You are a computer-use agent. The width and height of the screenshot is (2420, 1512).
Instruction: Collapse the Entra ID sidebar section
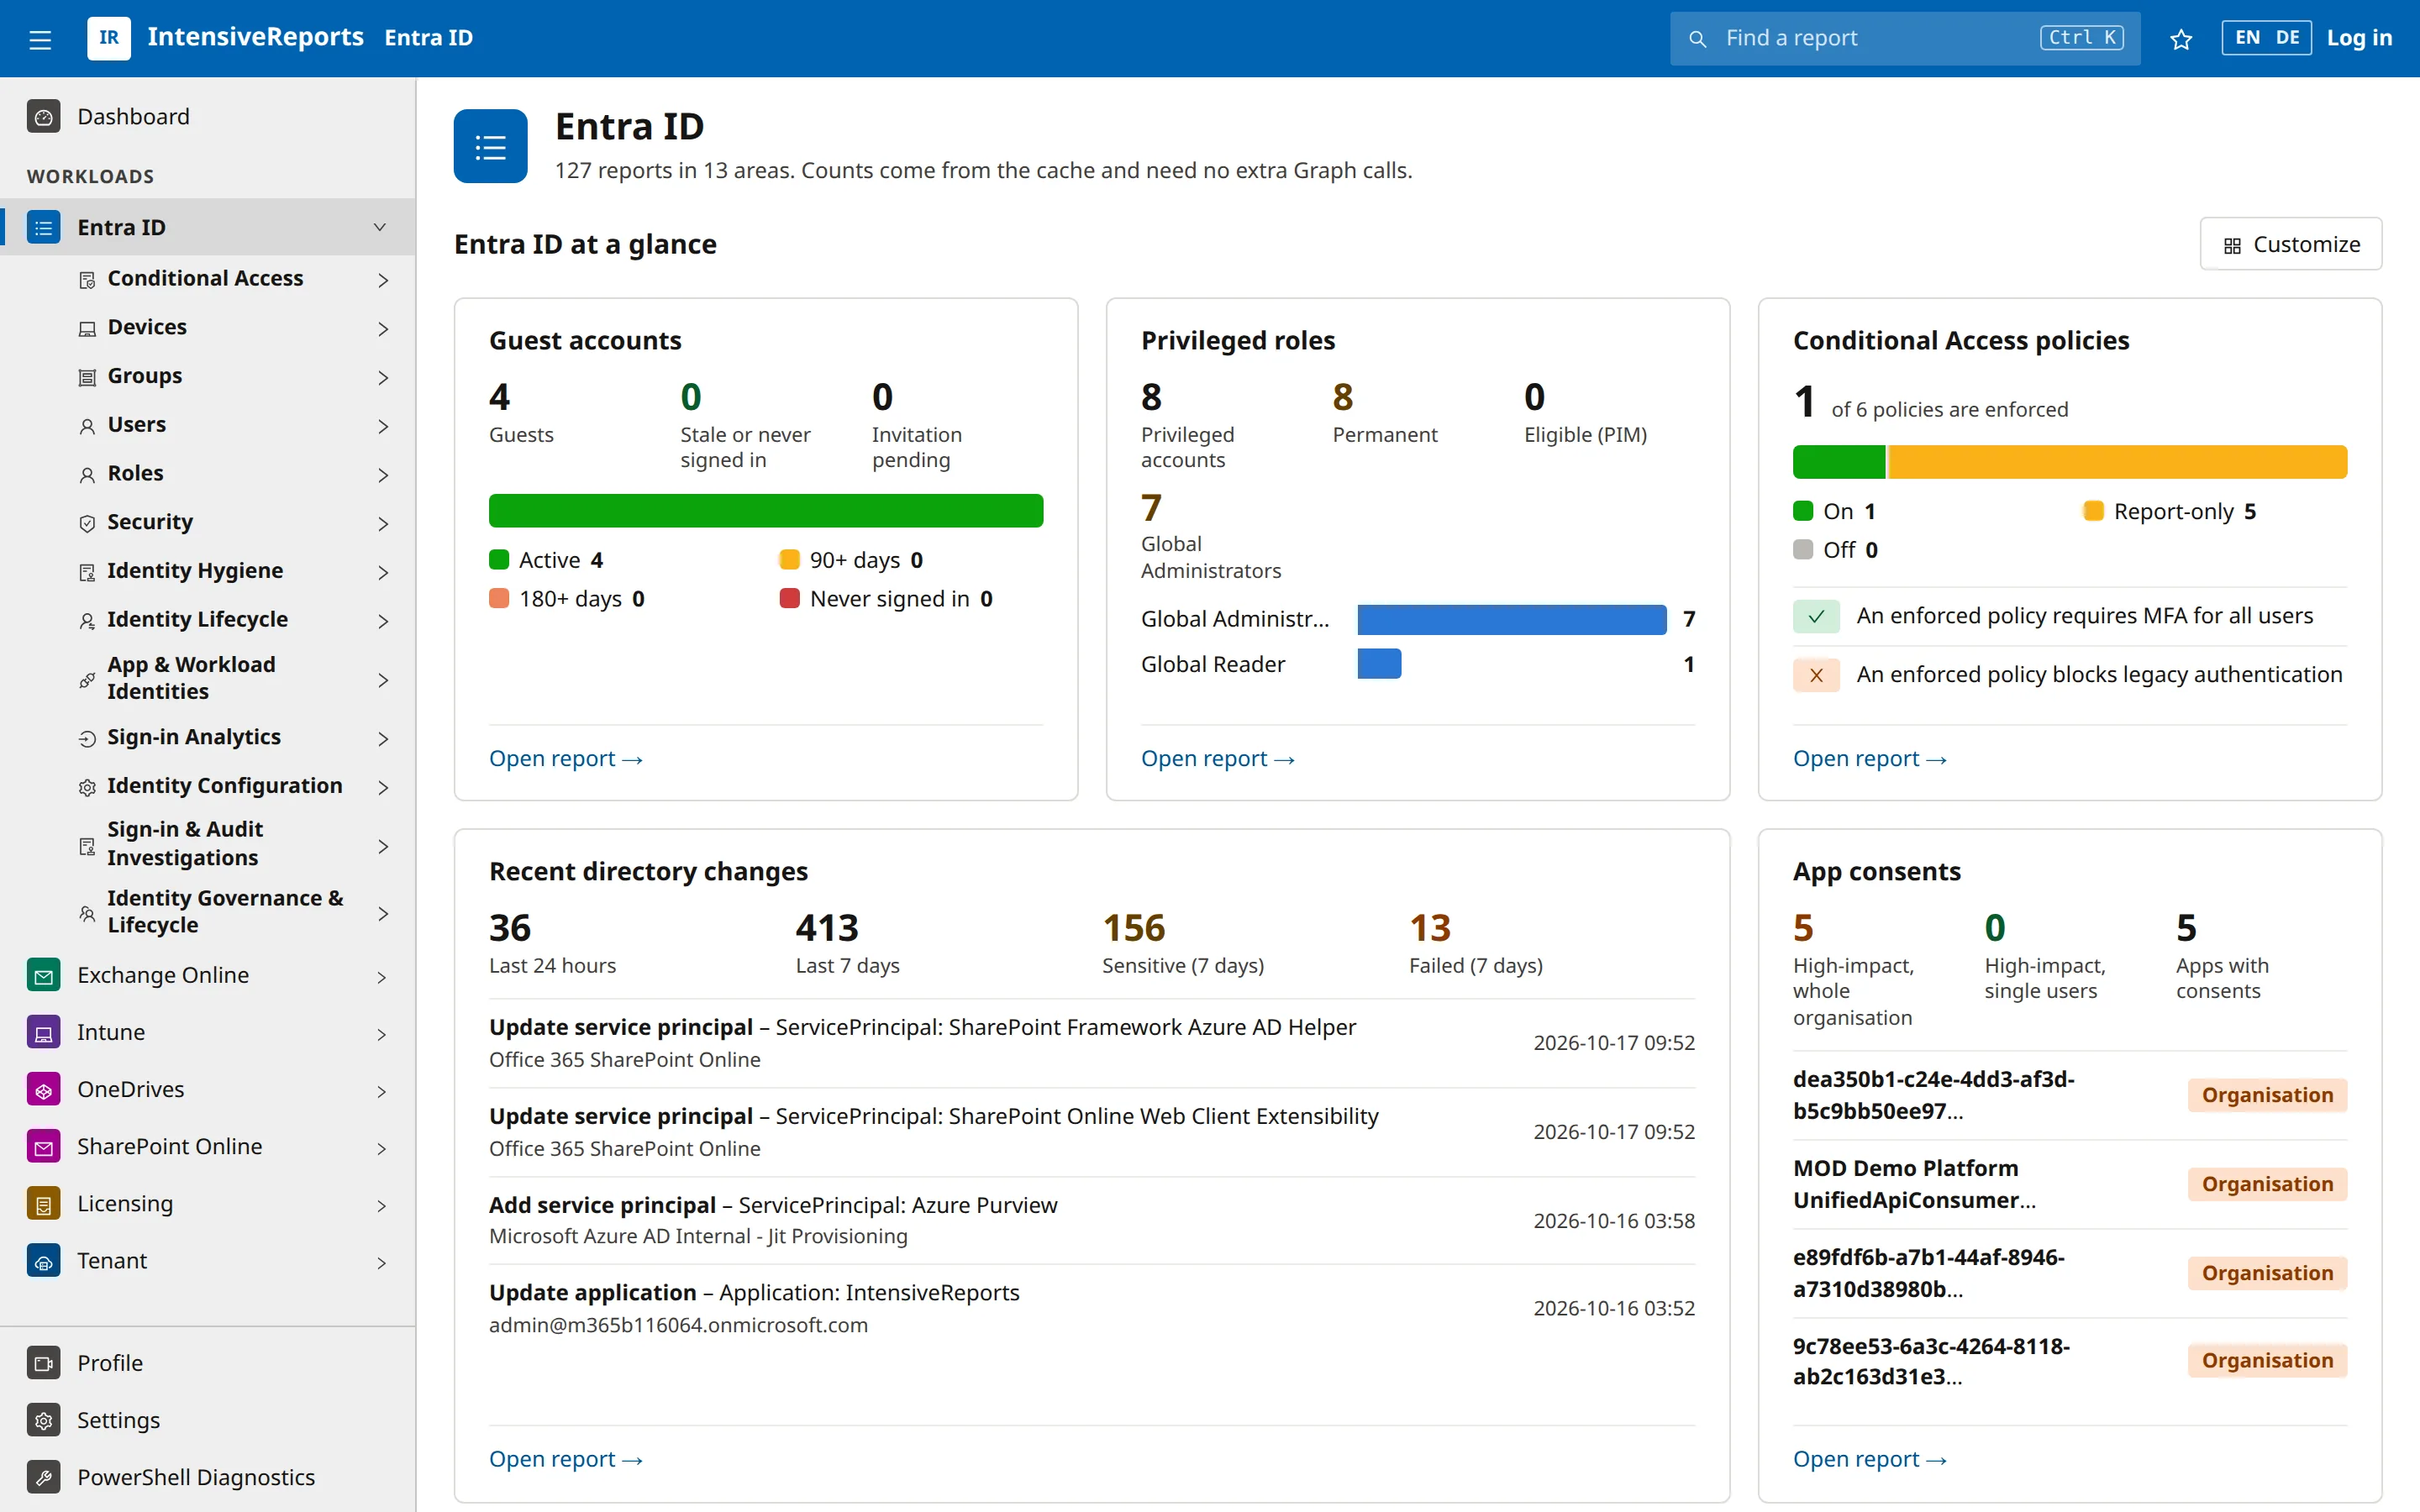(379, 227)
